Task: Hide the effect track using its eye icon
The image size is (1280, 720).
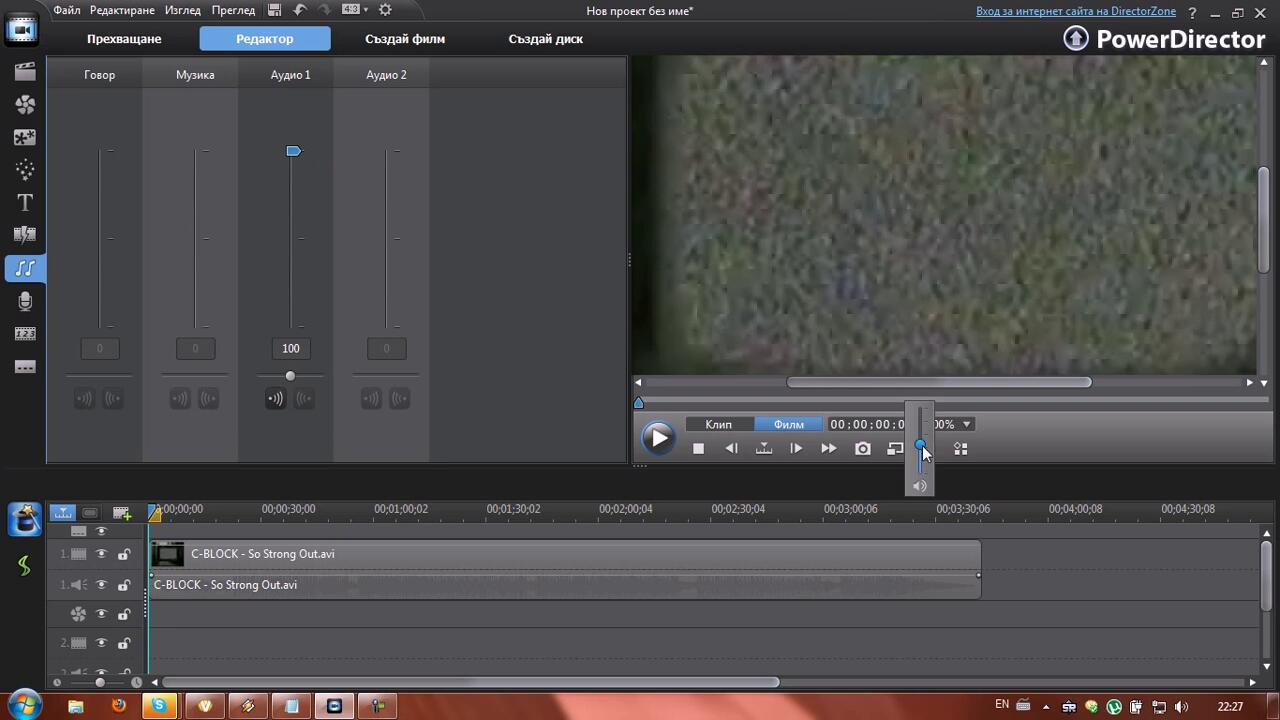Action: tap(101, 614)
